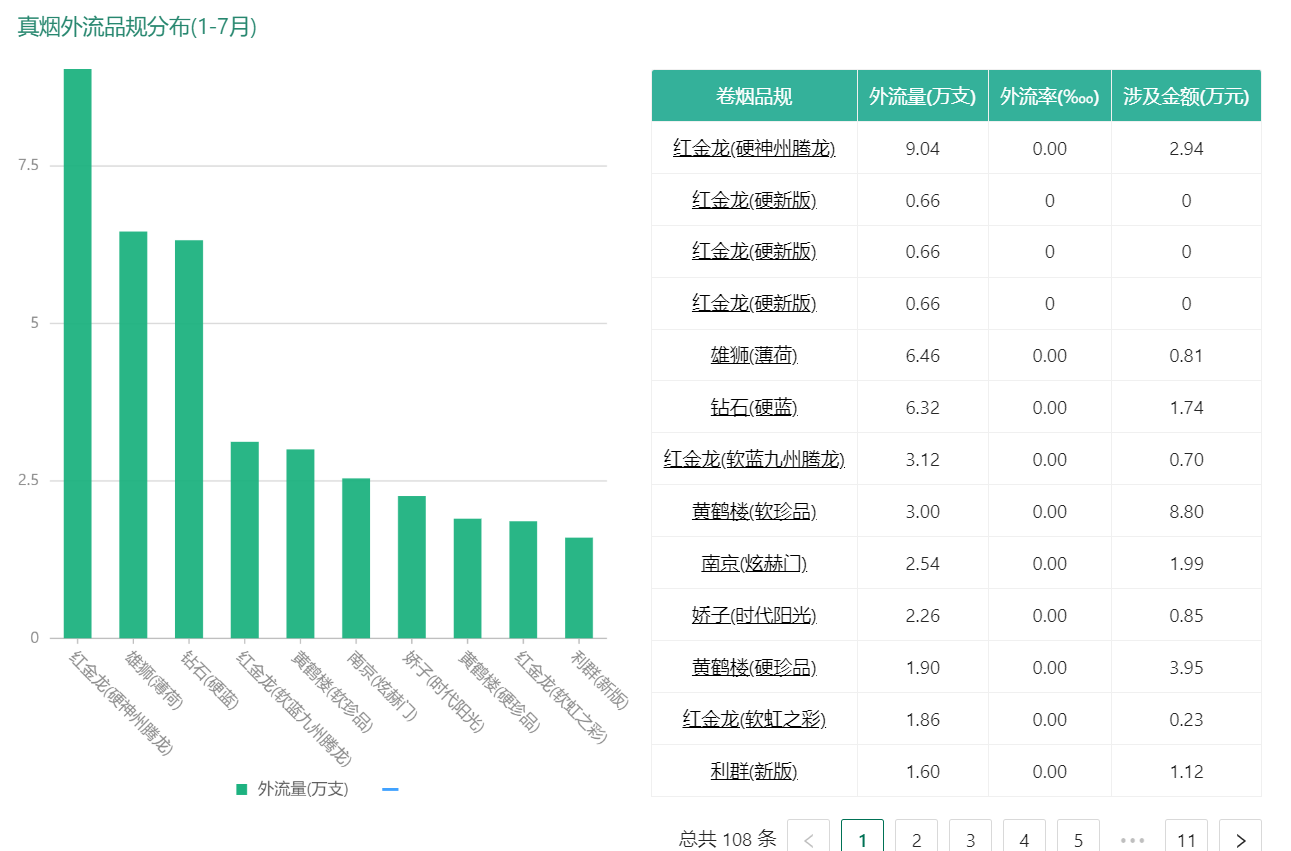Go to the previous page arrow
The image size is (1291, 851).
809,840
